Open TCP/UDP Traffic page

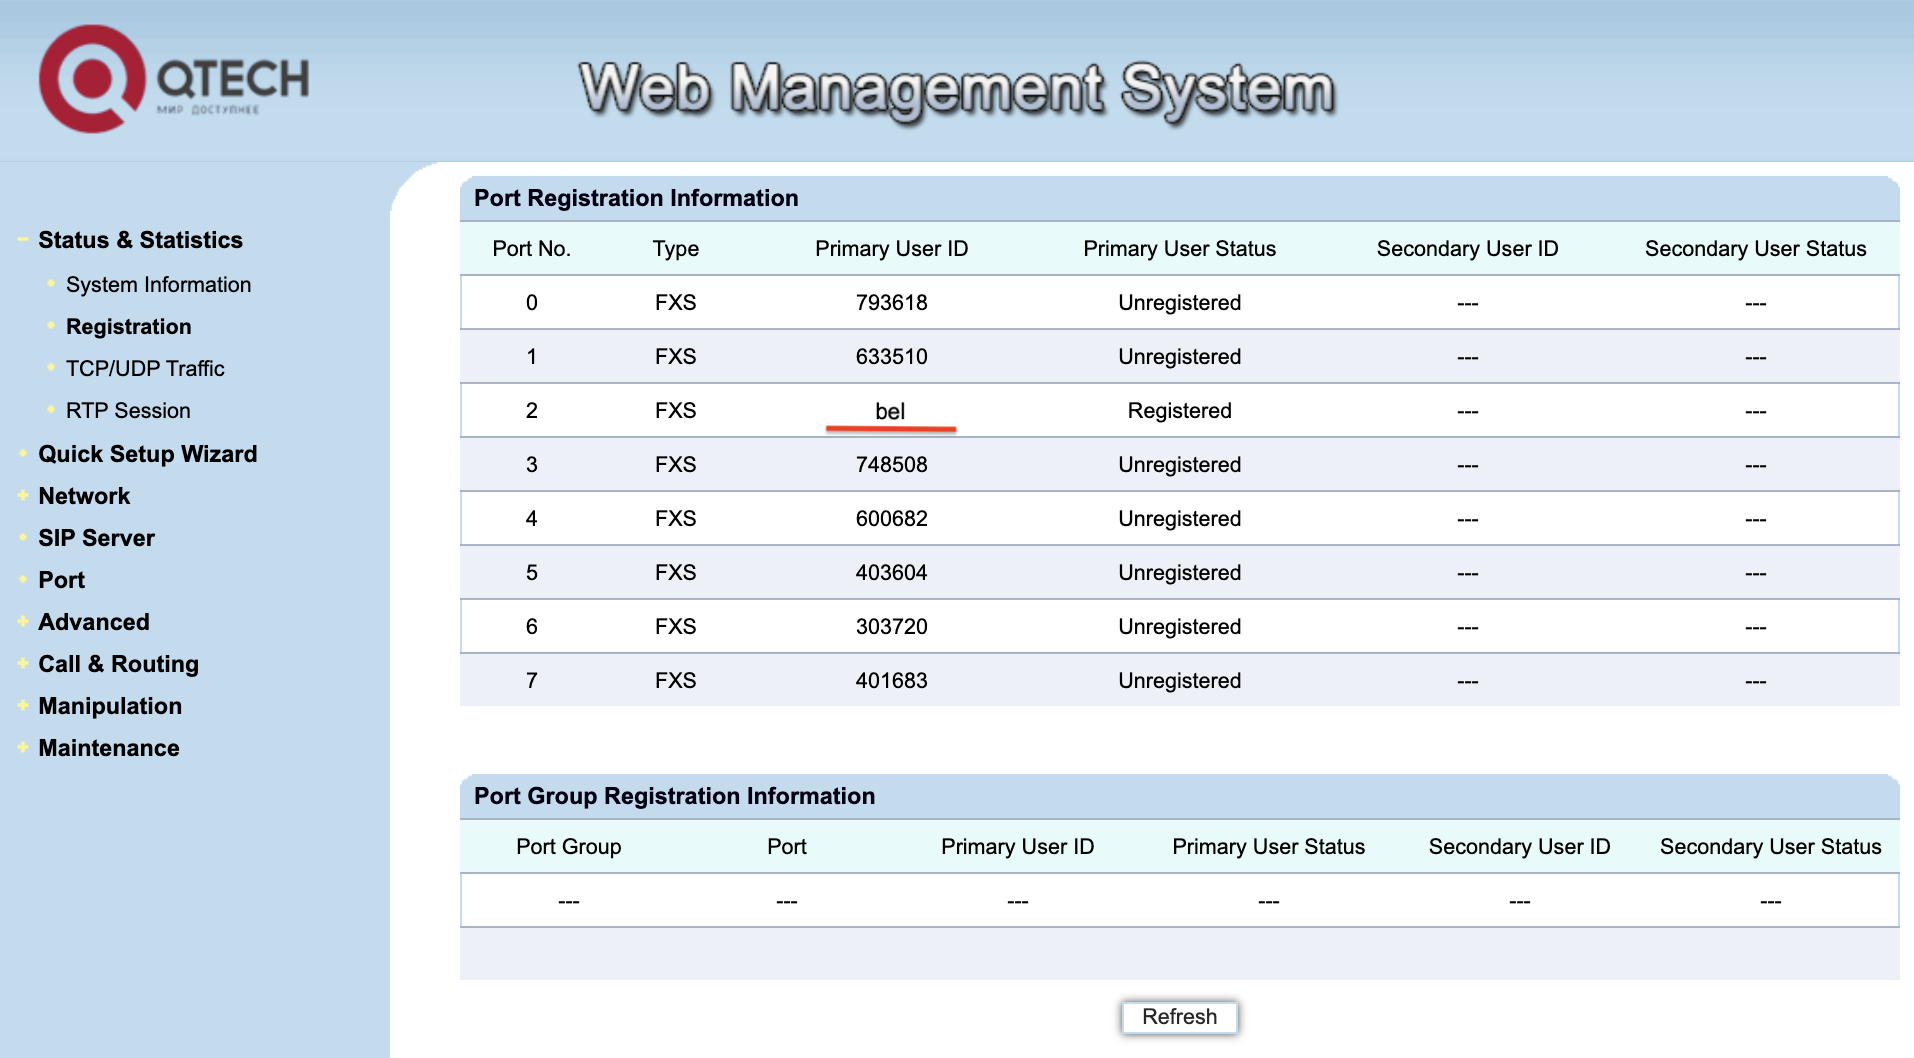tap(145, 369)
